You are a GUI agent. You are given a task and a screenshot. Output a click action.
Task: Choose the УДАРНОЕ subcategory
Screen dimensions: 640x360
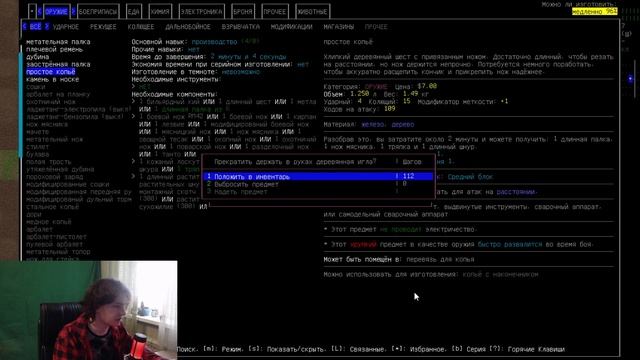66,27
